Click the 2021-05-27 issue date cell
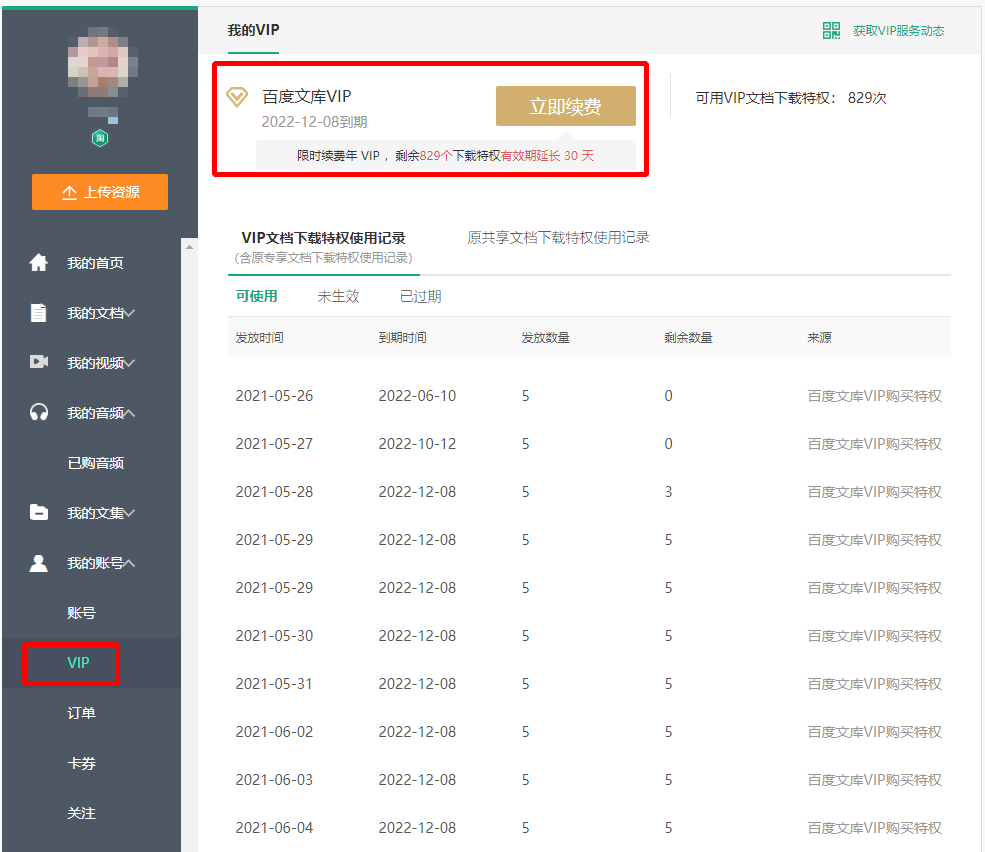Image resolution: width=985 pixels, height=852 pixels. point(274,444)
